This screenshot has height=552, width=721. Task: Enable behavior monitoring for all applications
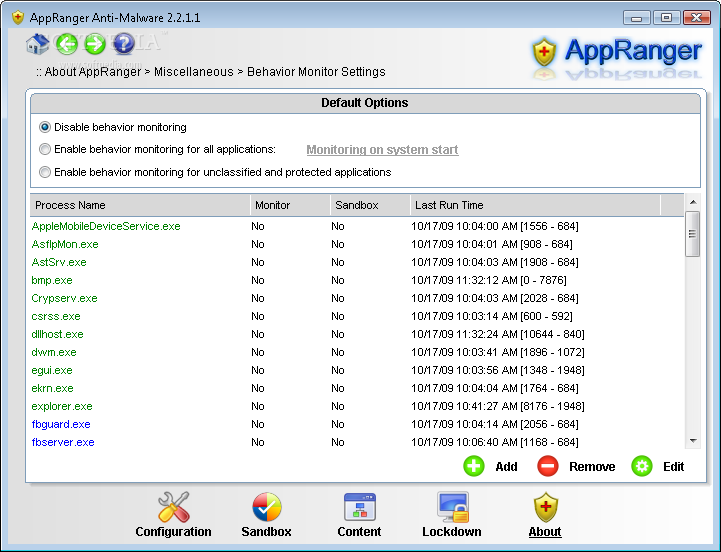(x=45, y=150)
